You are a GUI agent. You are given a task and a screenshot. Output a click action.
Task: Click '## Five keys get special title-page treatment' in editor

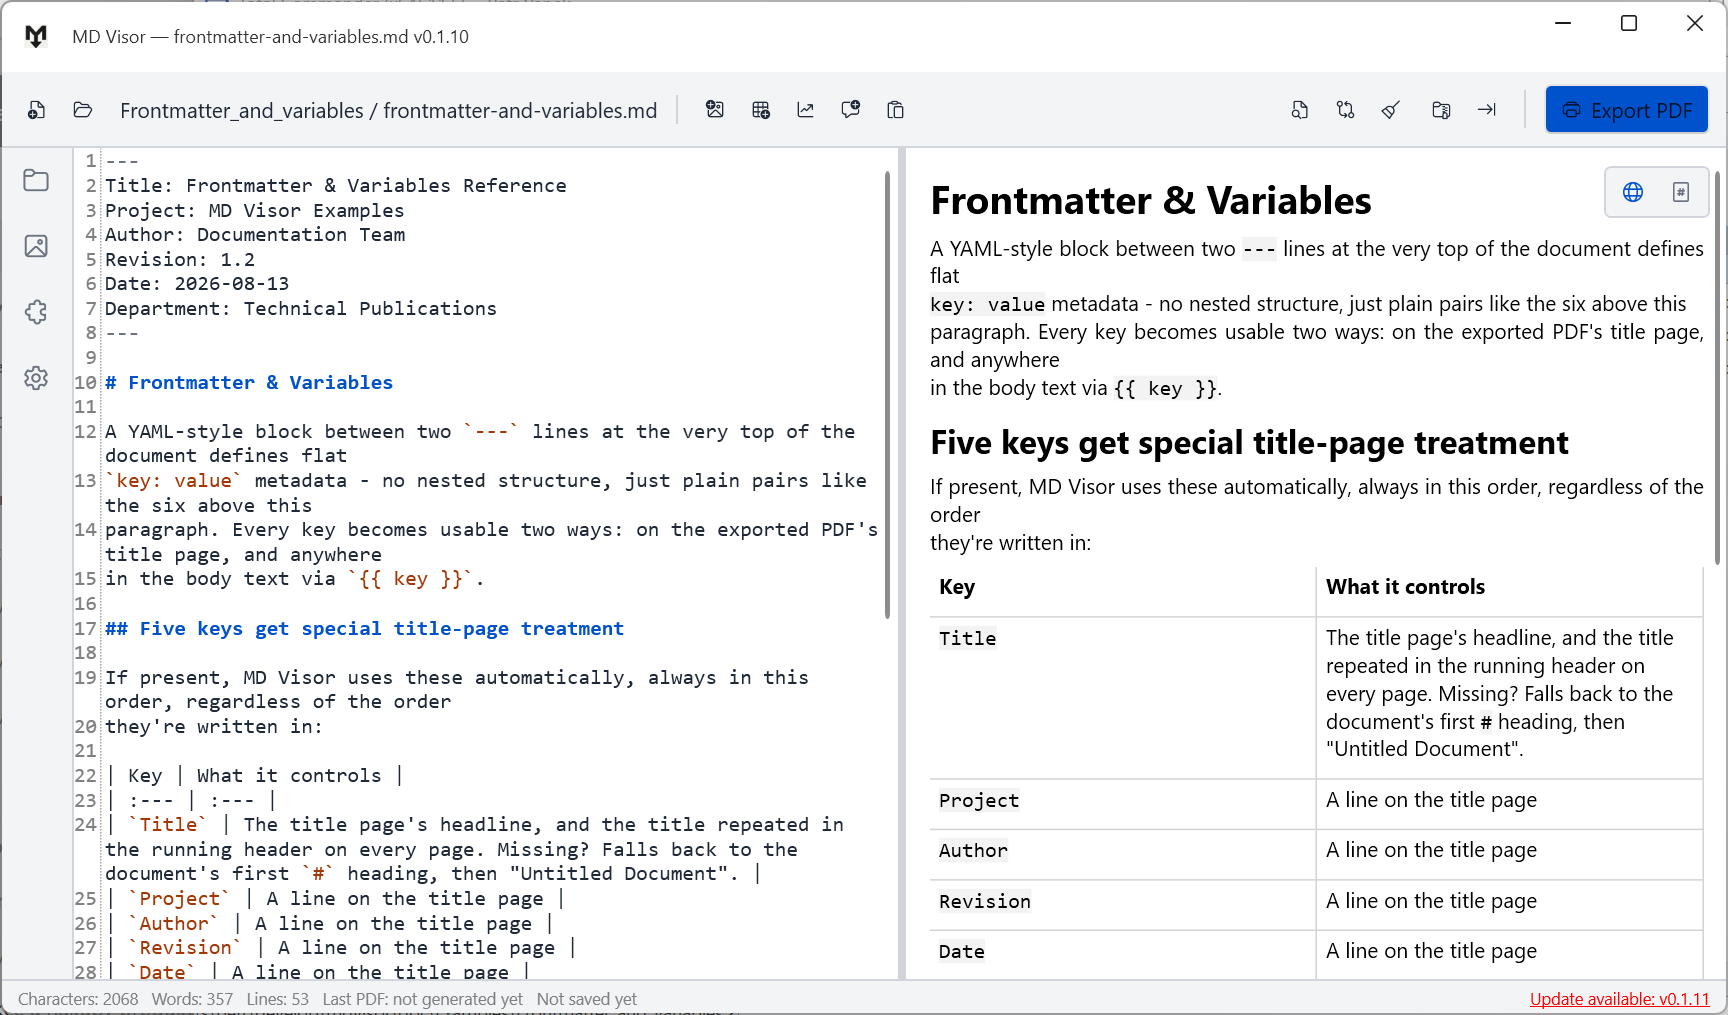click(x=364, y=629)
